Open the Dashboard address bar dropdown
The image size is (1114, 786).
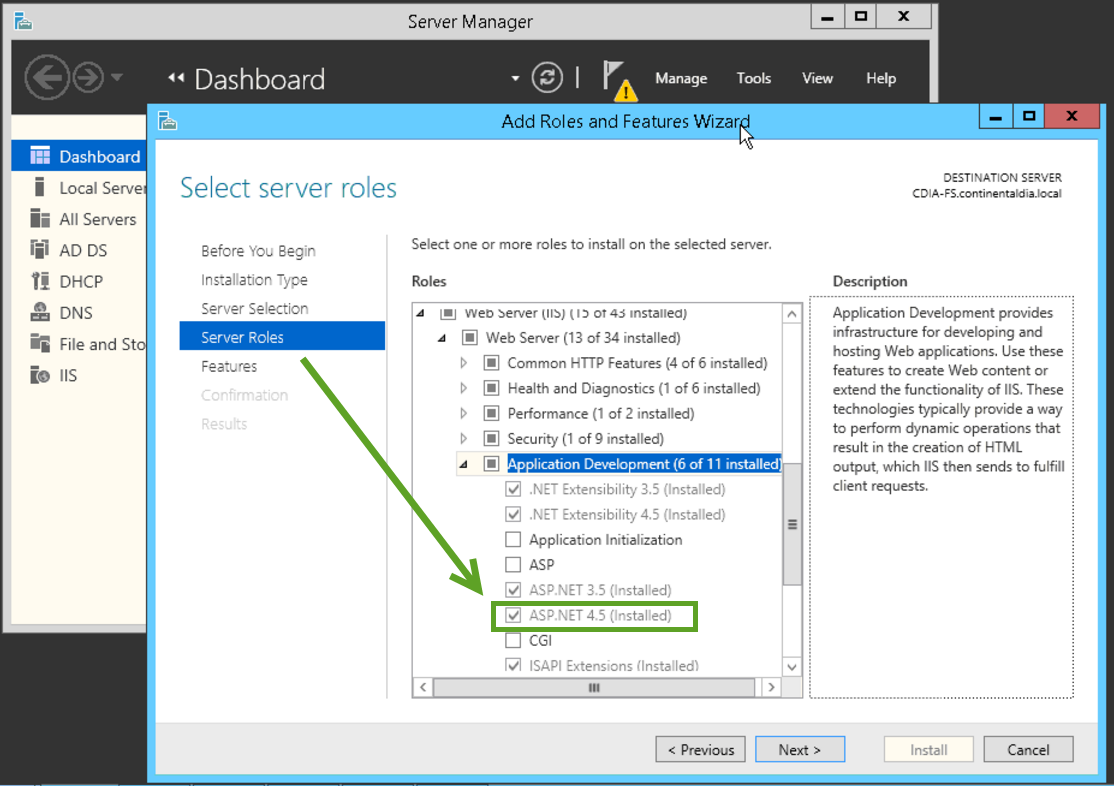tap(515, 78)
